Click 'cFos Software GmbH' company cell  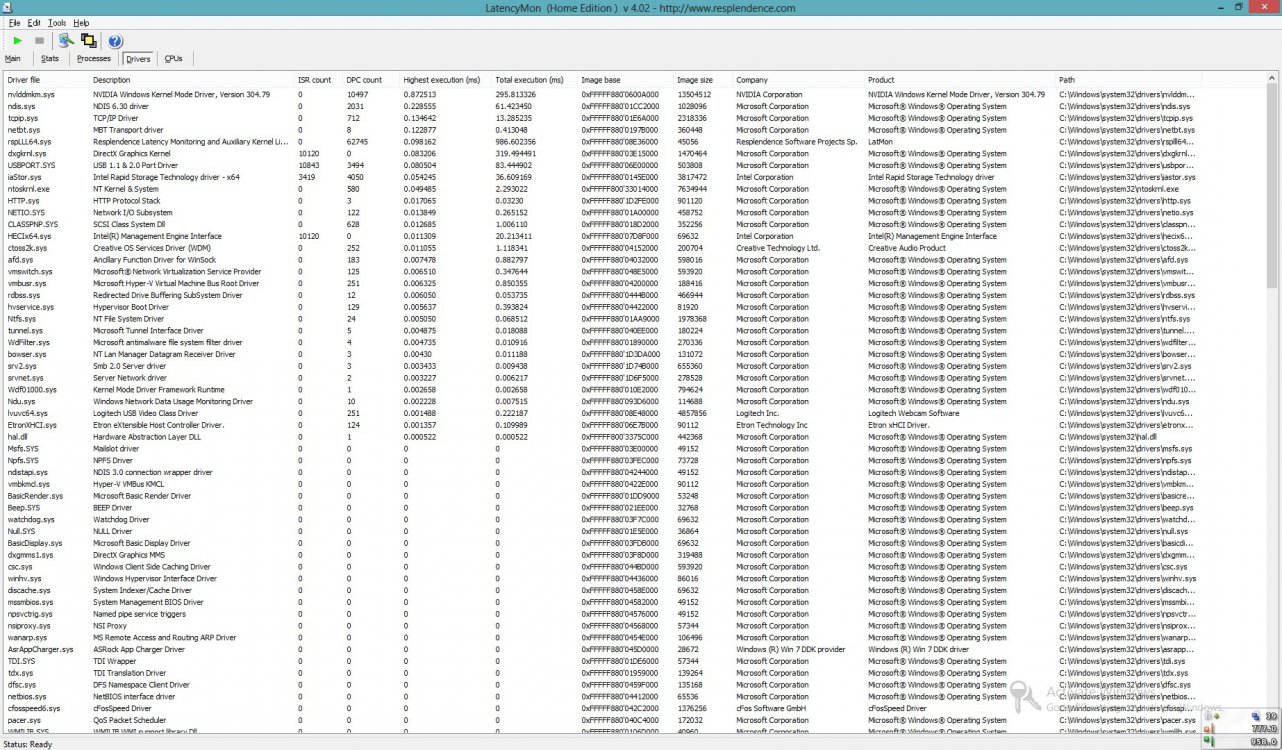771,708
